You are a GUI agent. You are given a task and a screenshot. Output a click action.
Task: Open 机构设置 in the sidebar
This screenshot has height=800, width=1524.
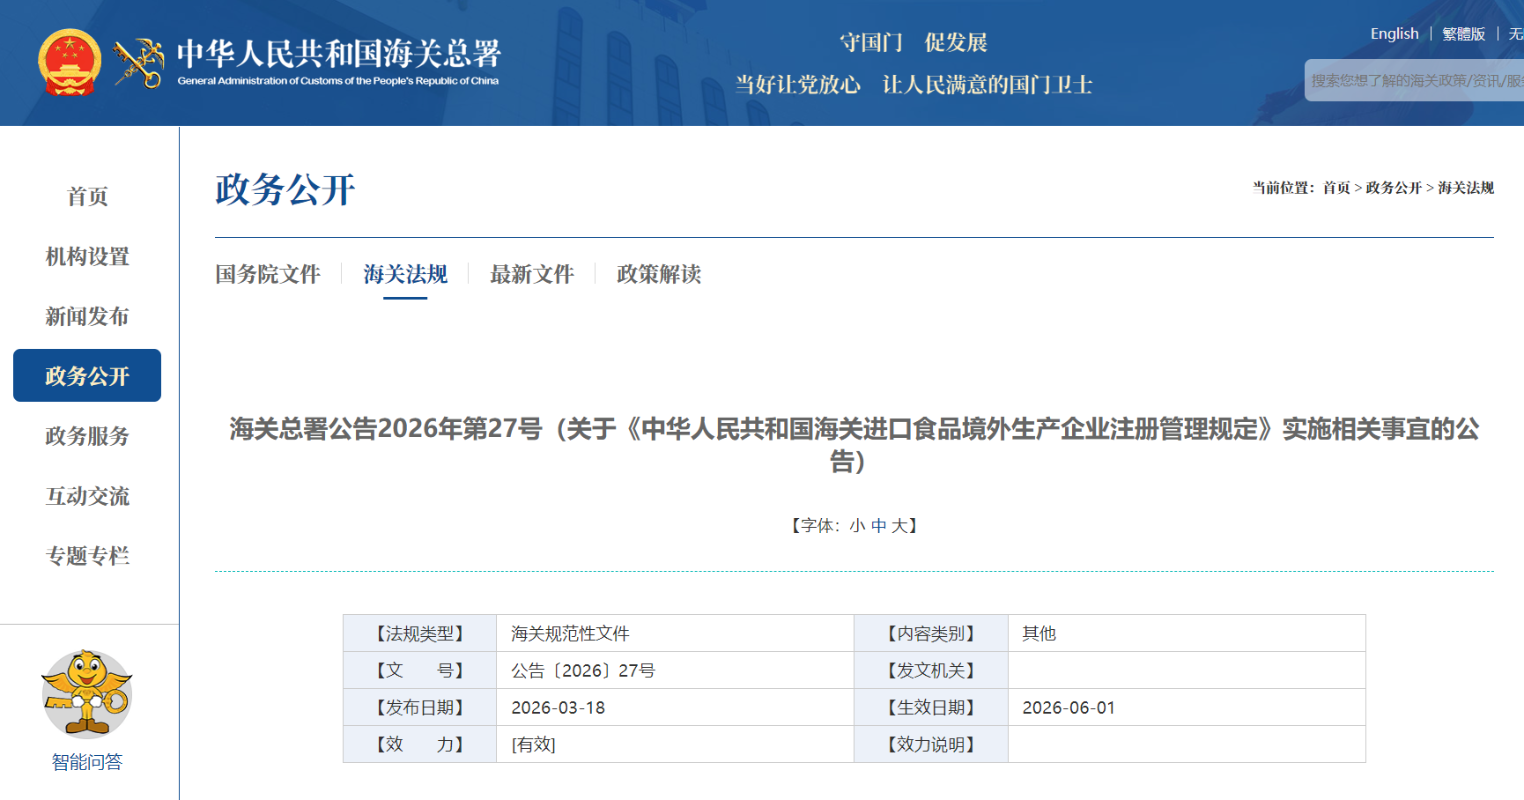[87, 256]
